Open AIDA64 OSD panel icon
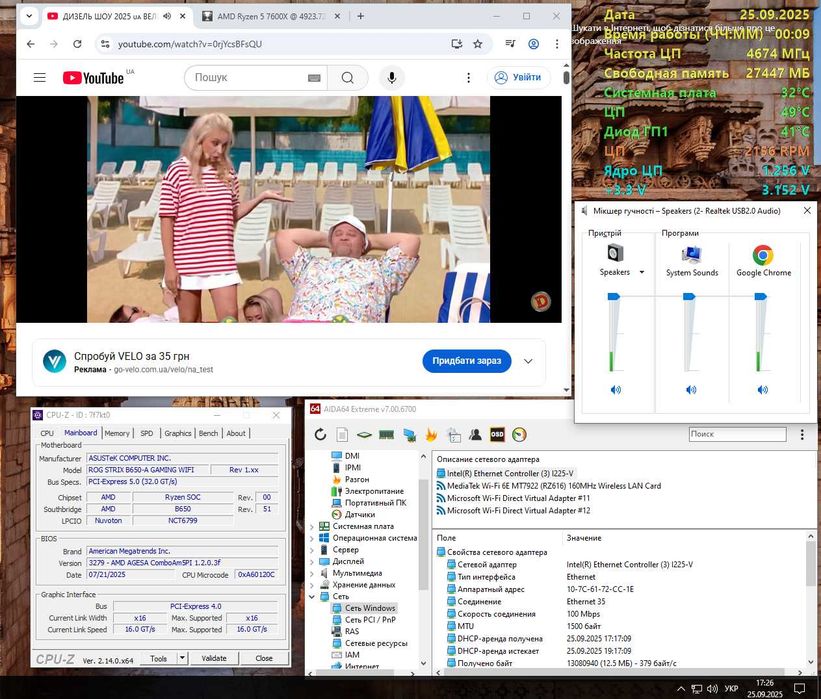821x699 pixels. (x=497, y=434)
